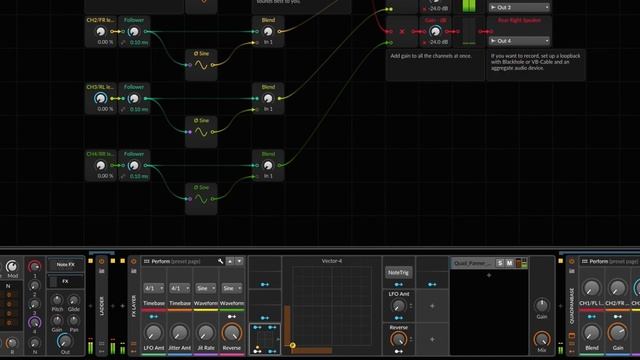
Task: Click the Blend knob in CH4/RR row
Action: click(x=268, y=165)
